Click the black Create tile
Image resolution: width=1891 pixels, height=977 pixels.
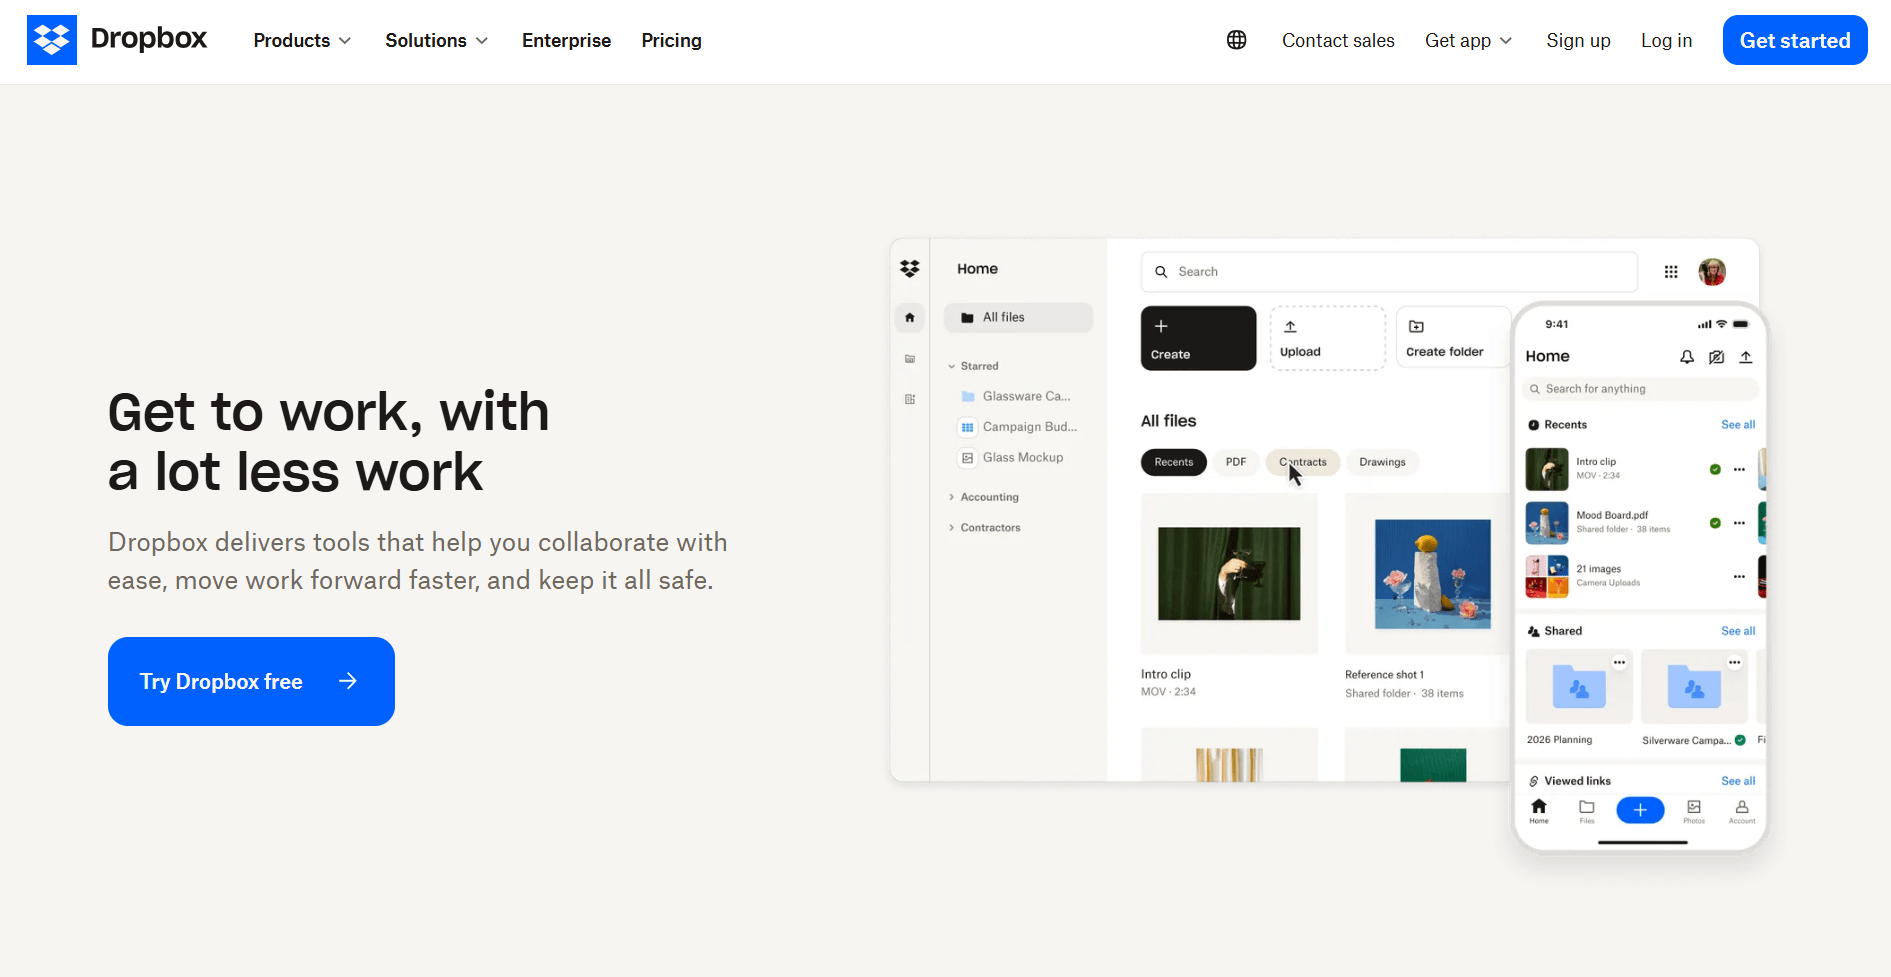tap(1197, 339)
